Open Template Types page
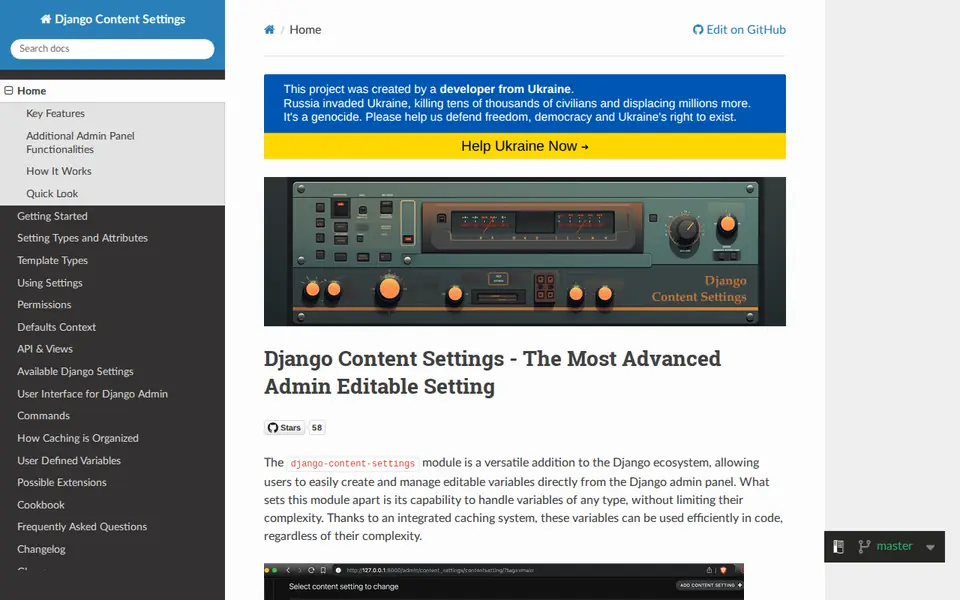Viewport: 960px width, 600px height. click(x=53, y=260)
